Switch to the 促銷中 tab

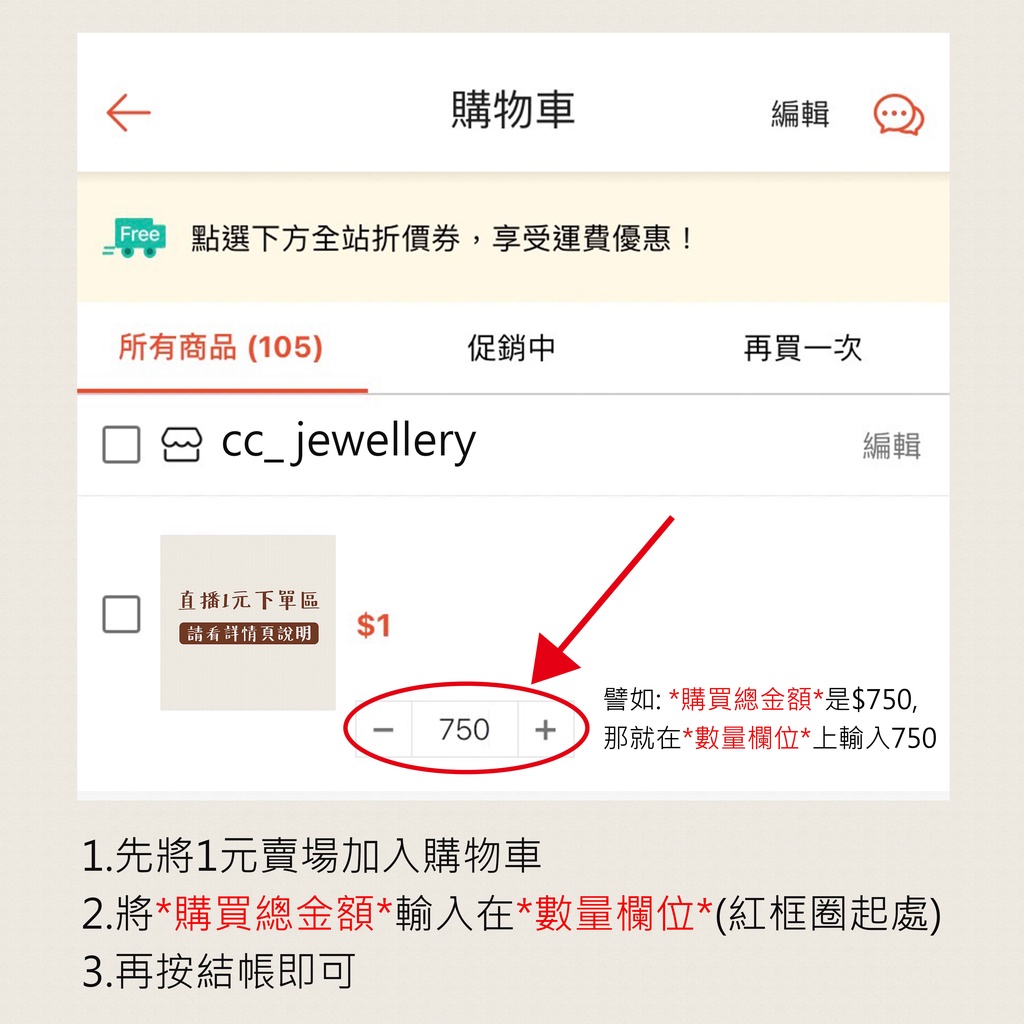511,347
